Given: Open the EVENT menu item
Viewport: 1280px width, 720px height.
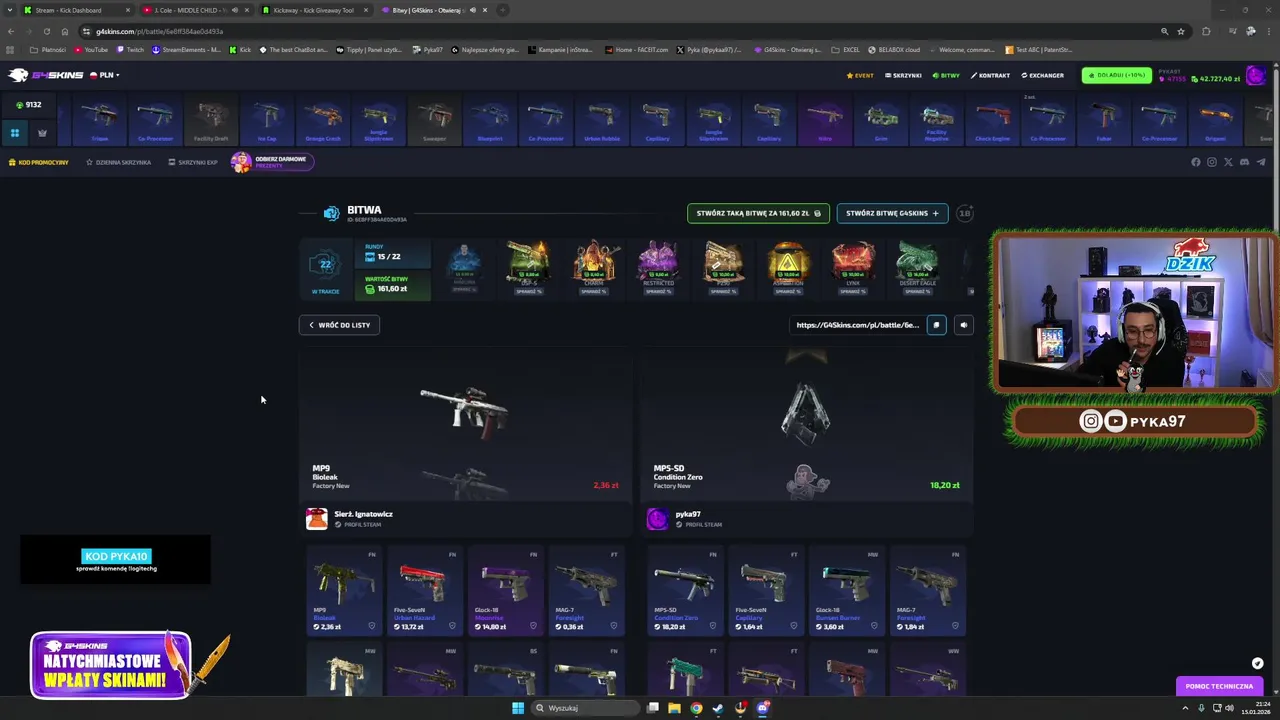Looking at the screenshot, I should [x=860, y=75].
